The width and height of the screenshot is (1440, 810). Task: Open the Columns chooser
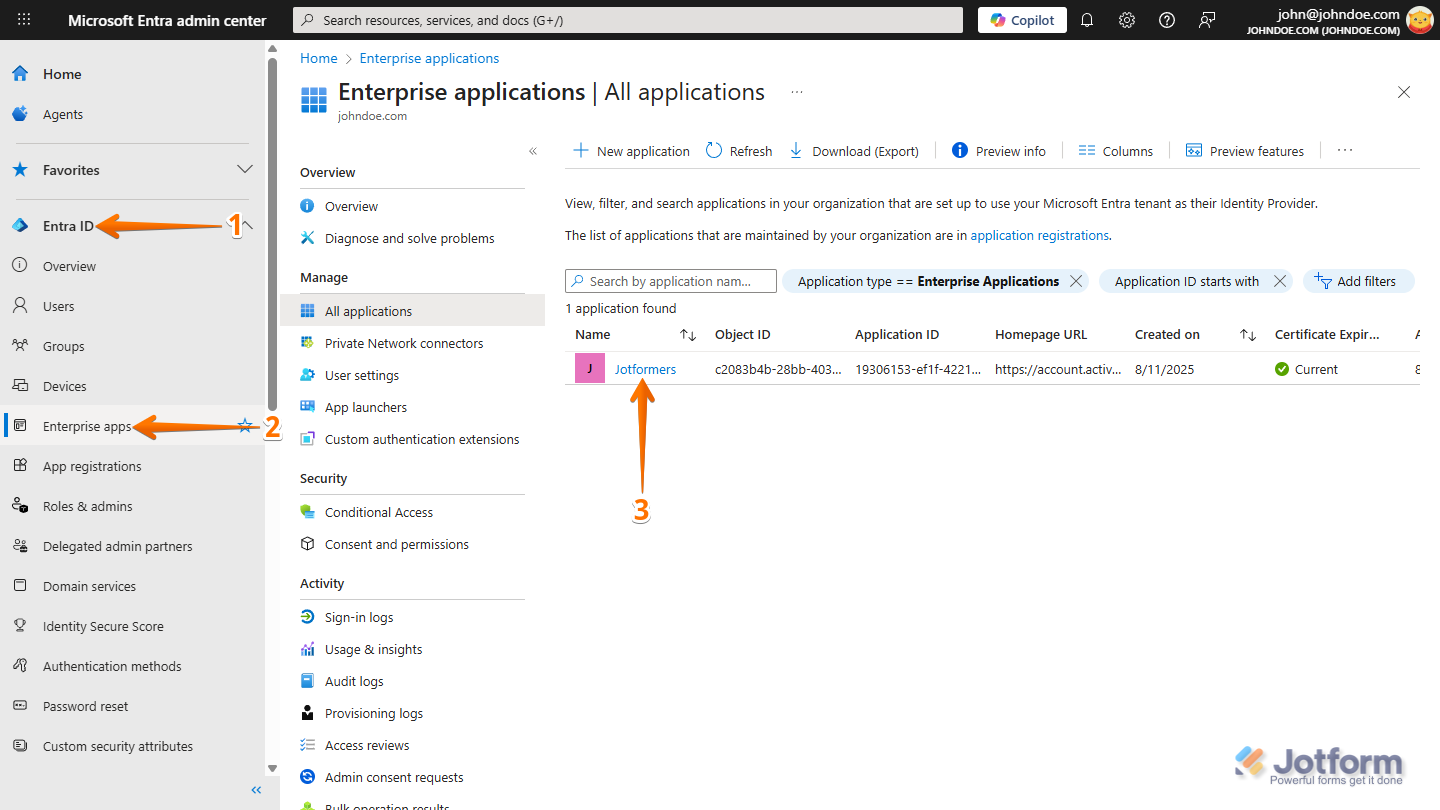click(1116, 151)
